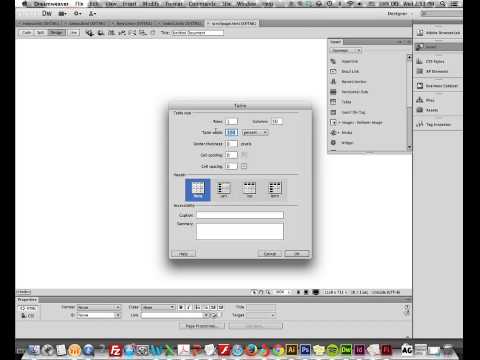
Task: Click the Live view button
Action: (74, 33)
